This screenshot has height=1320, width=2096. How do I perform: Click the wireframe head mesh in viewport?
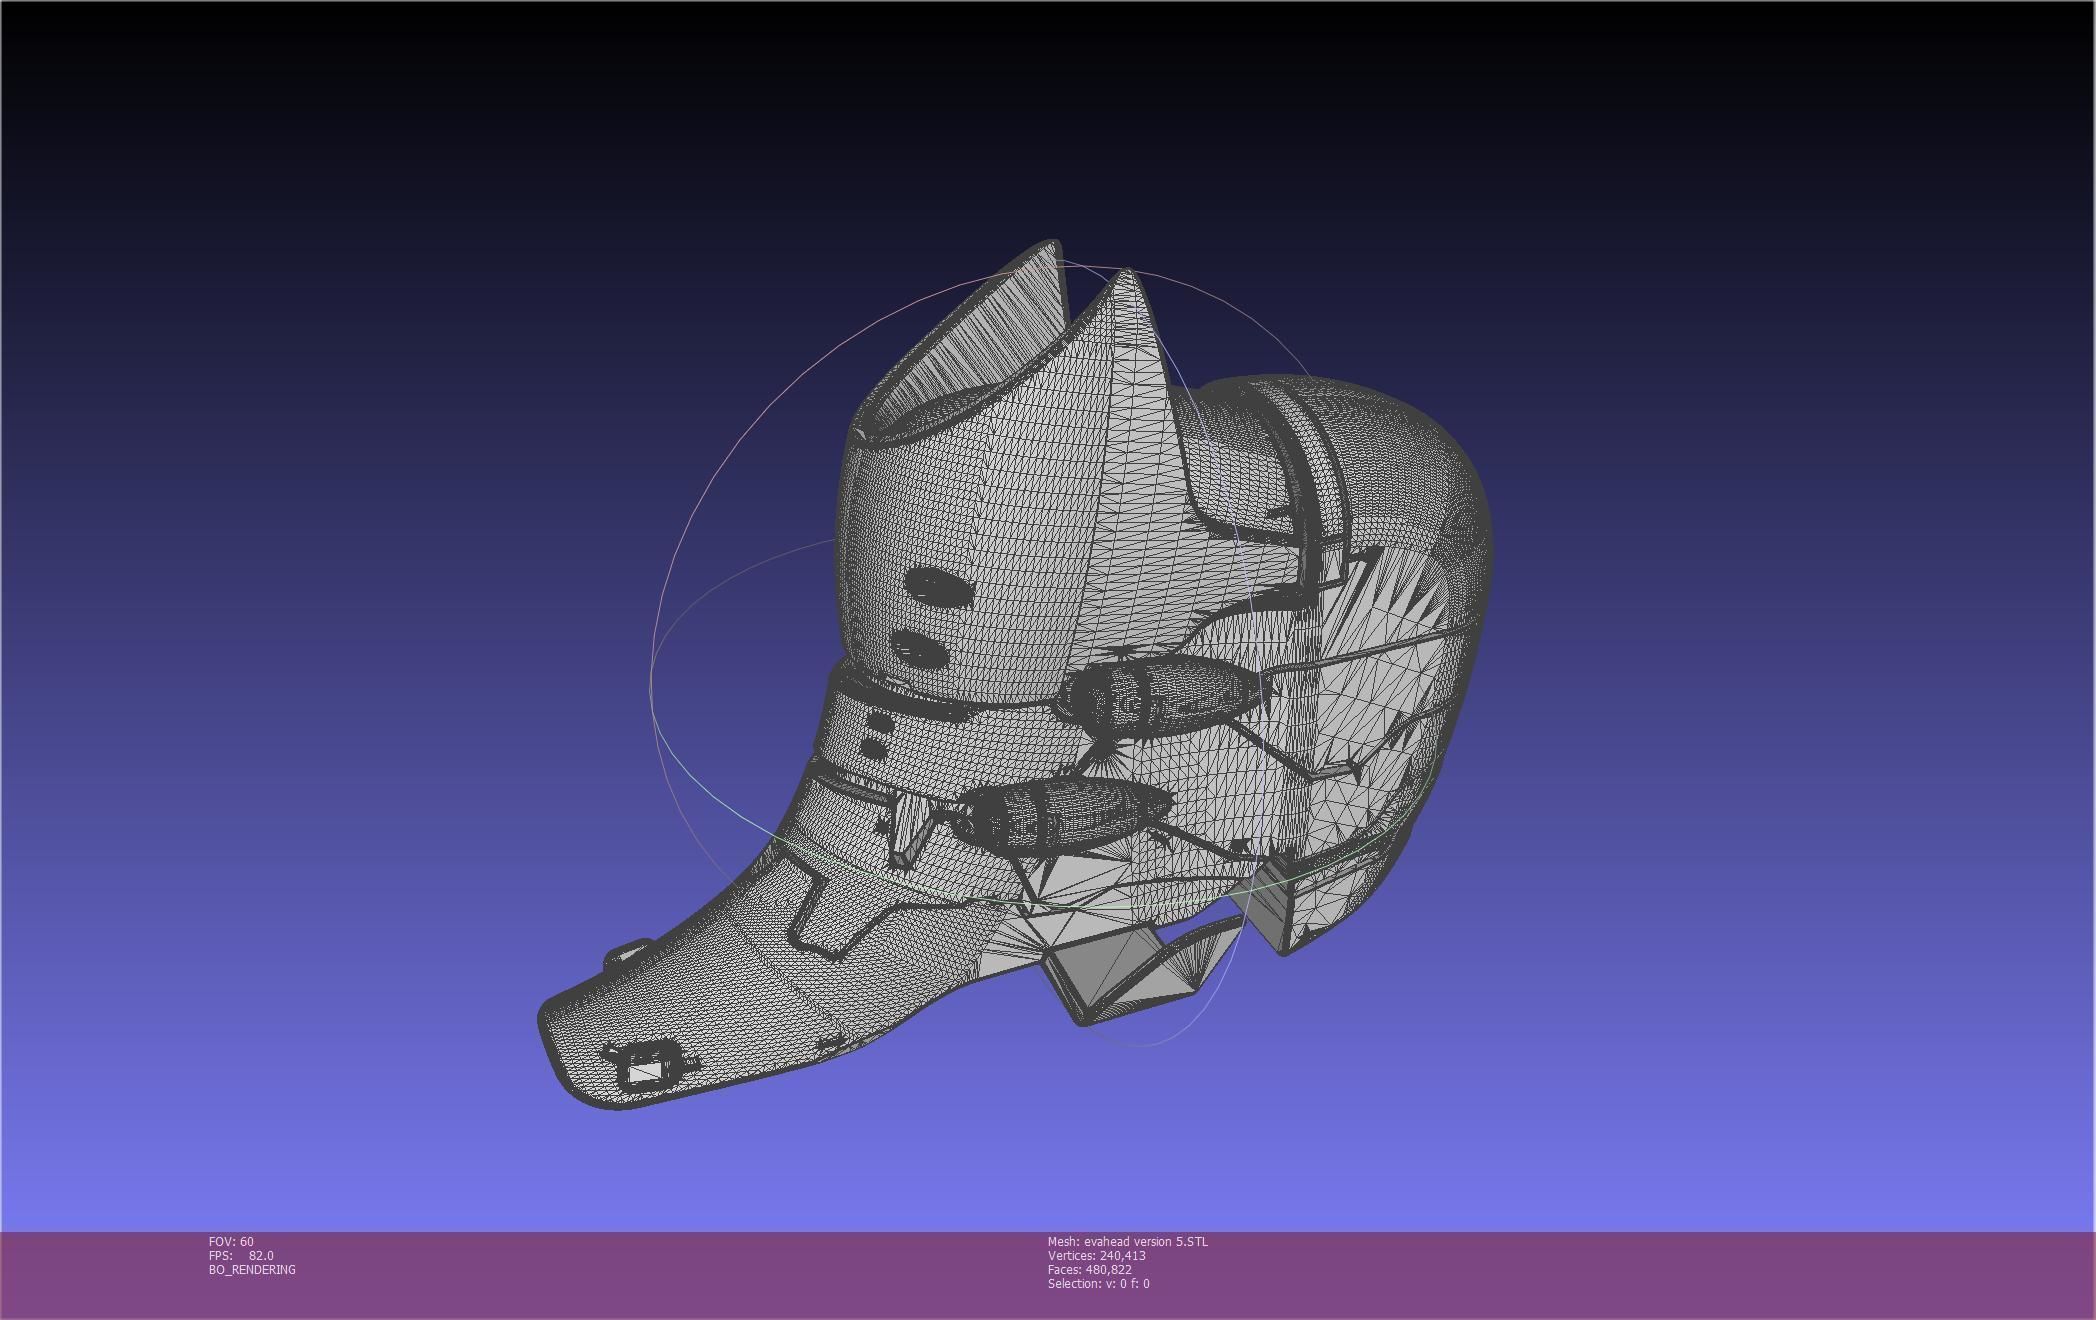tap(1014, 675)
